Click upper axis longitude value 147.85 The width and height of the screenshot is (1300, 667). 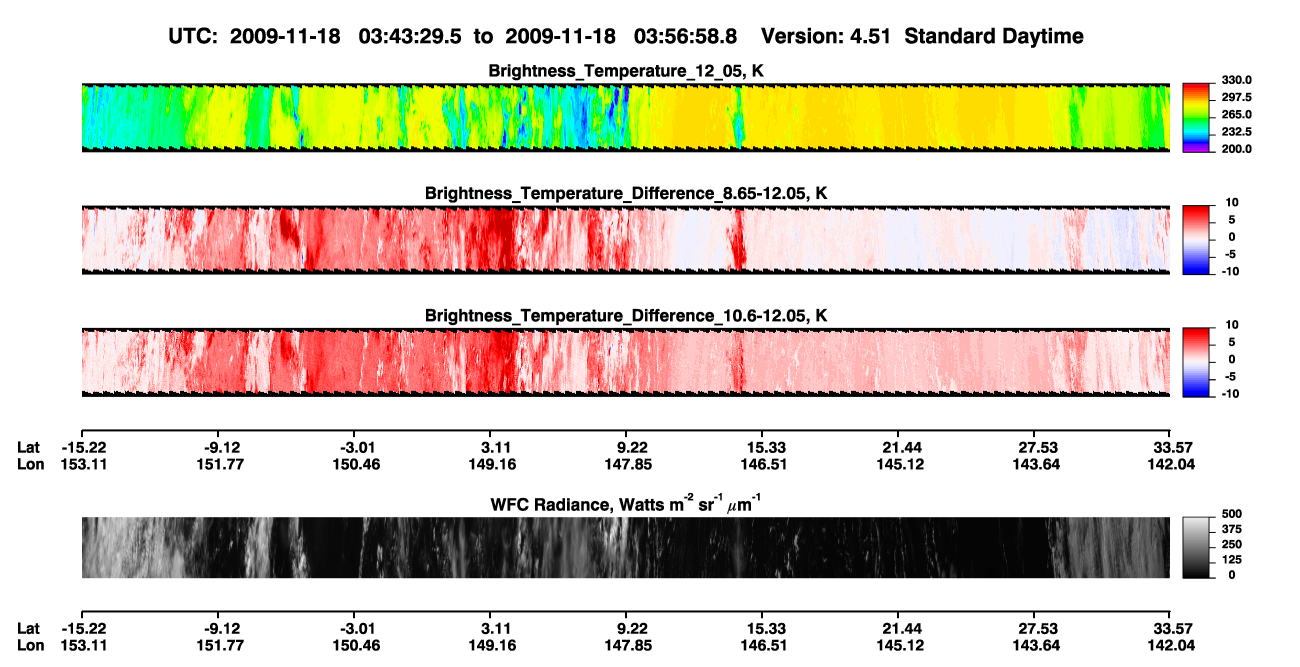pos(626,464)
